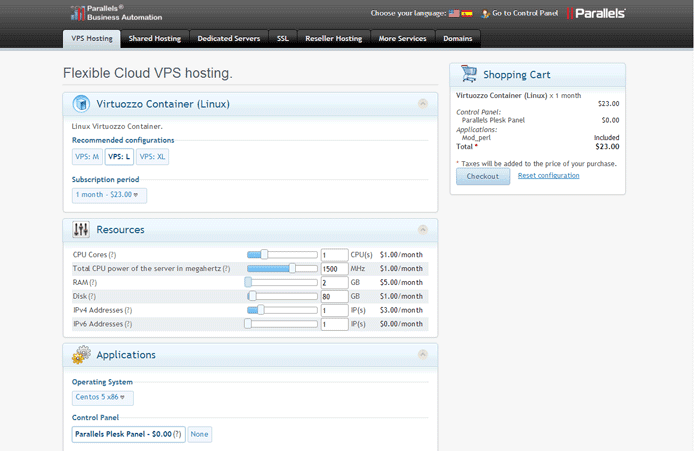
Task: Switch to Dedicated Servers tab
Action: click(x=229, y=39)
